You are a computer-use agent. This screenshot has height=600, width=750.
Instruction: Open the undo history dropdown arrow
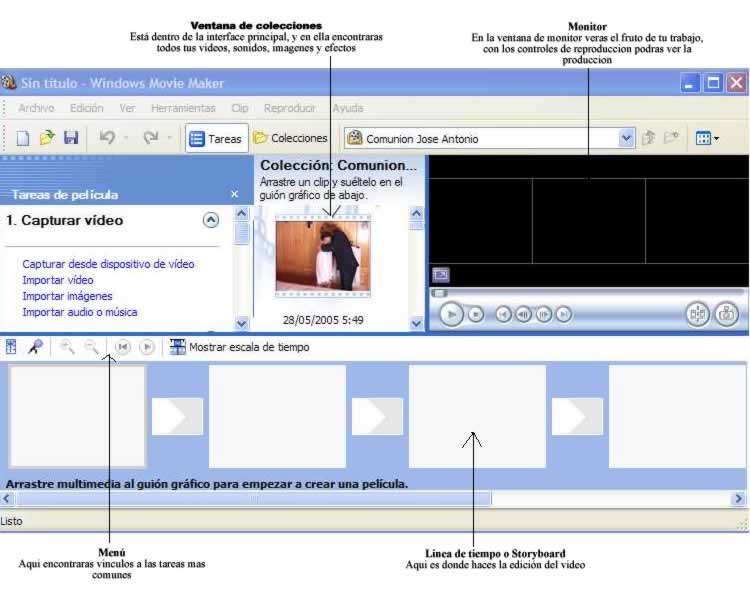pos(126,138)
